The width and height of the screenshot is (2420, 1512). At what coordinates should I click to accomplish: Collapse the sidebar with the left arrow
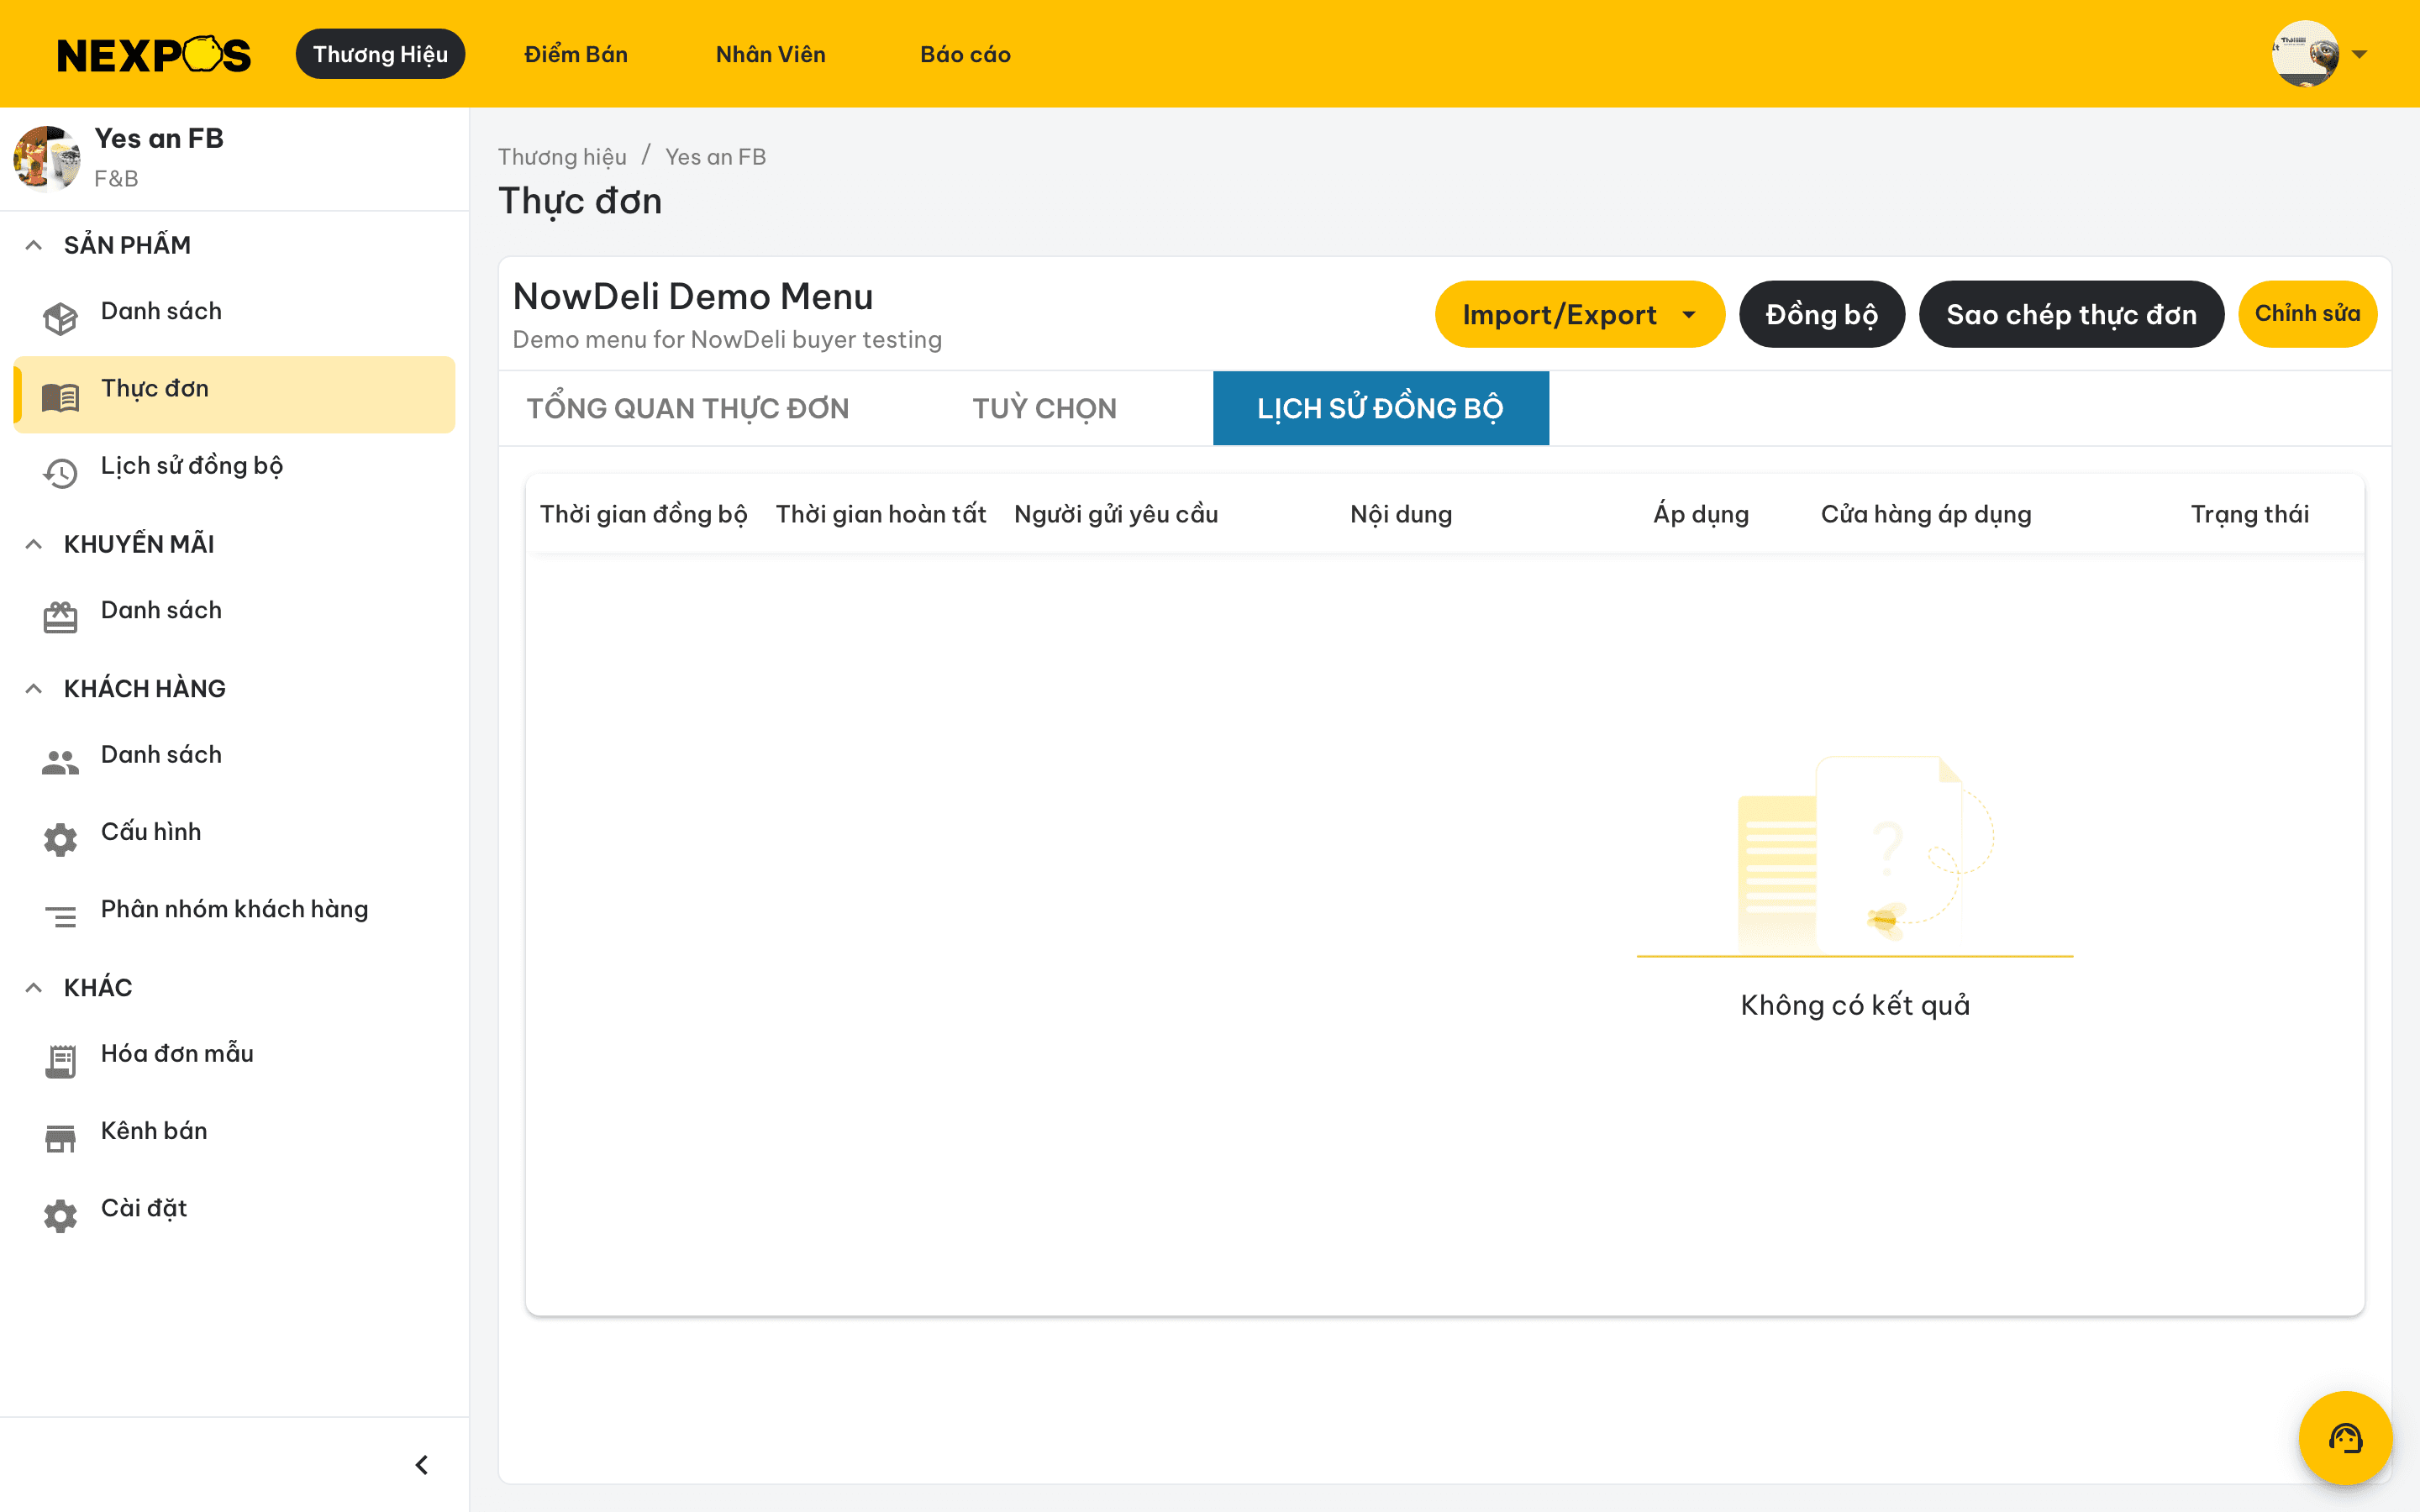tap(422, 1465)
